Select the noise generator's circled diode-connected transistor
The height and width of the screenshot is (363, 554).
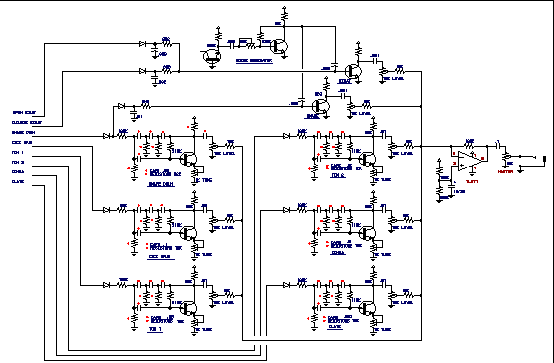click(x=212, y=56)
